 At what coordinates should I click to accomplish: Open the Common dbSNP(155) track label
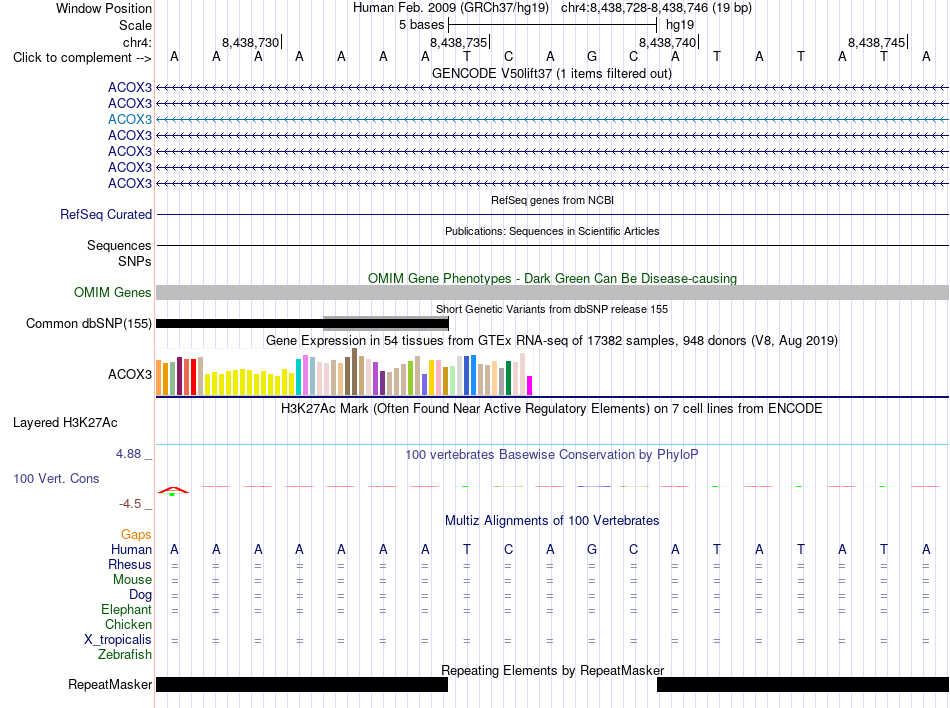88,323
